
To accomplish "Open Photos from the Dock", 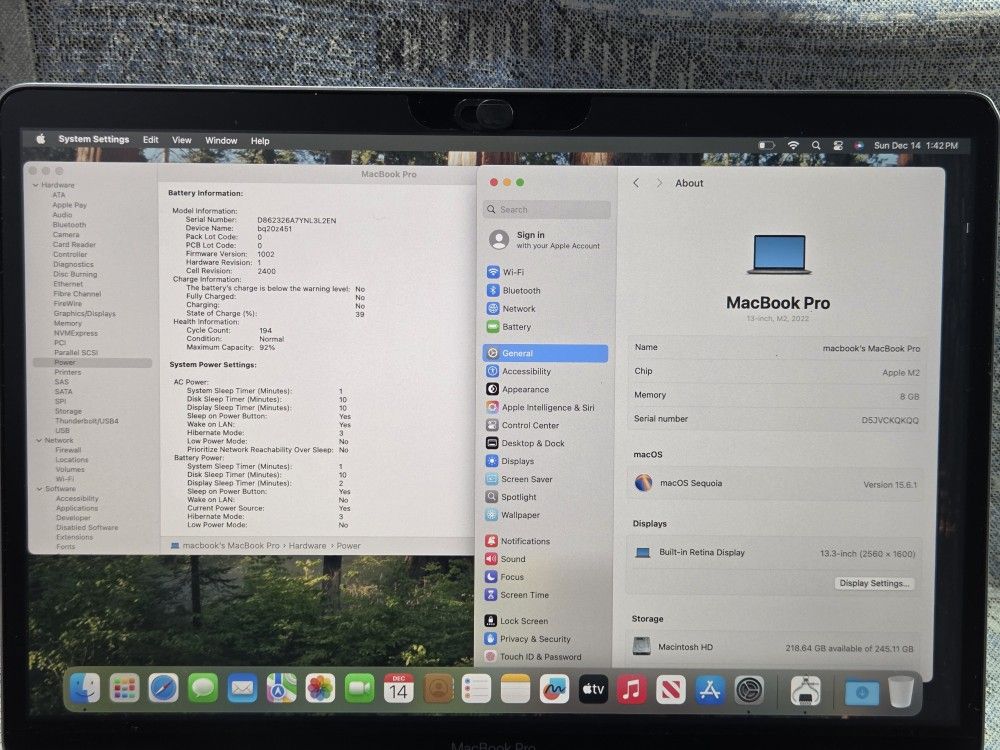I will [319, 689].
